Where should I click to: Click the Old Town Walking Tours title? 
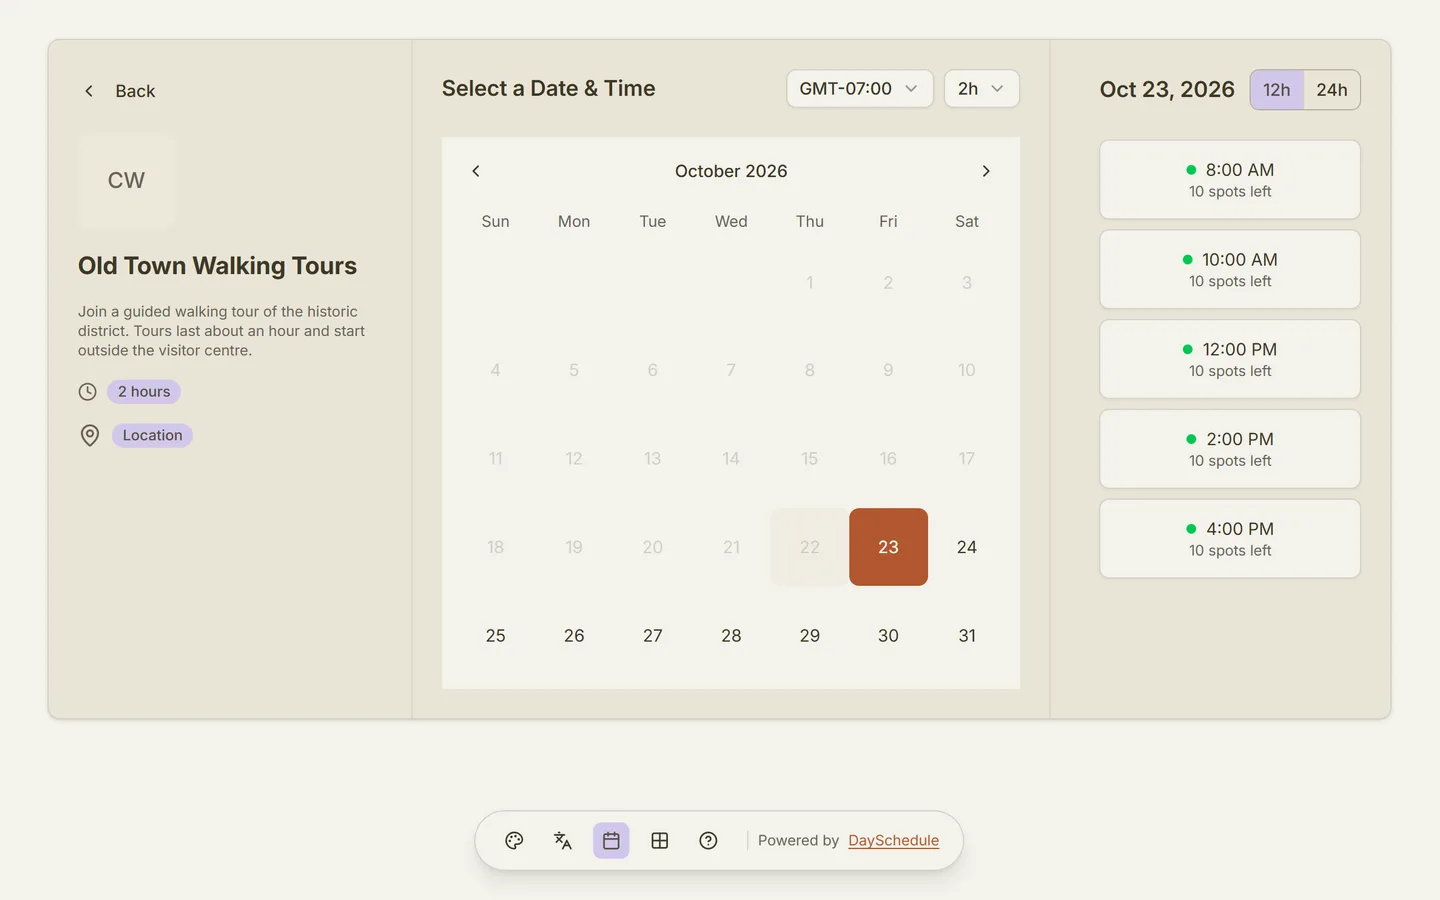click(x=217, y=266)
